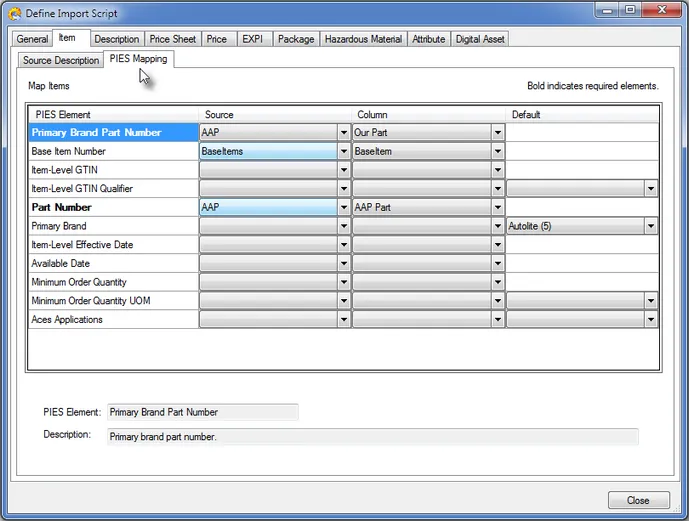Maximize the Define Import Script window
This screenshot has width=689, height=521.
[630, 10]
